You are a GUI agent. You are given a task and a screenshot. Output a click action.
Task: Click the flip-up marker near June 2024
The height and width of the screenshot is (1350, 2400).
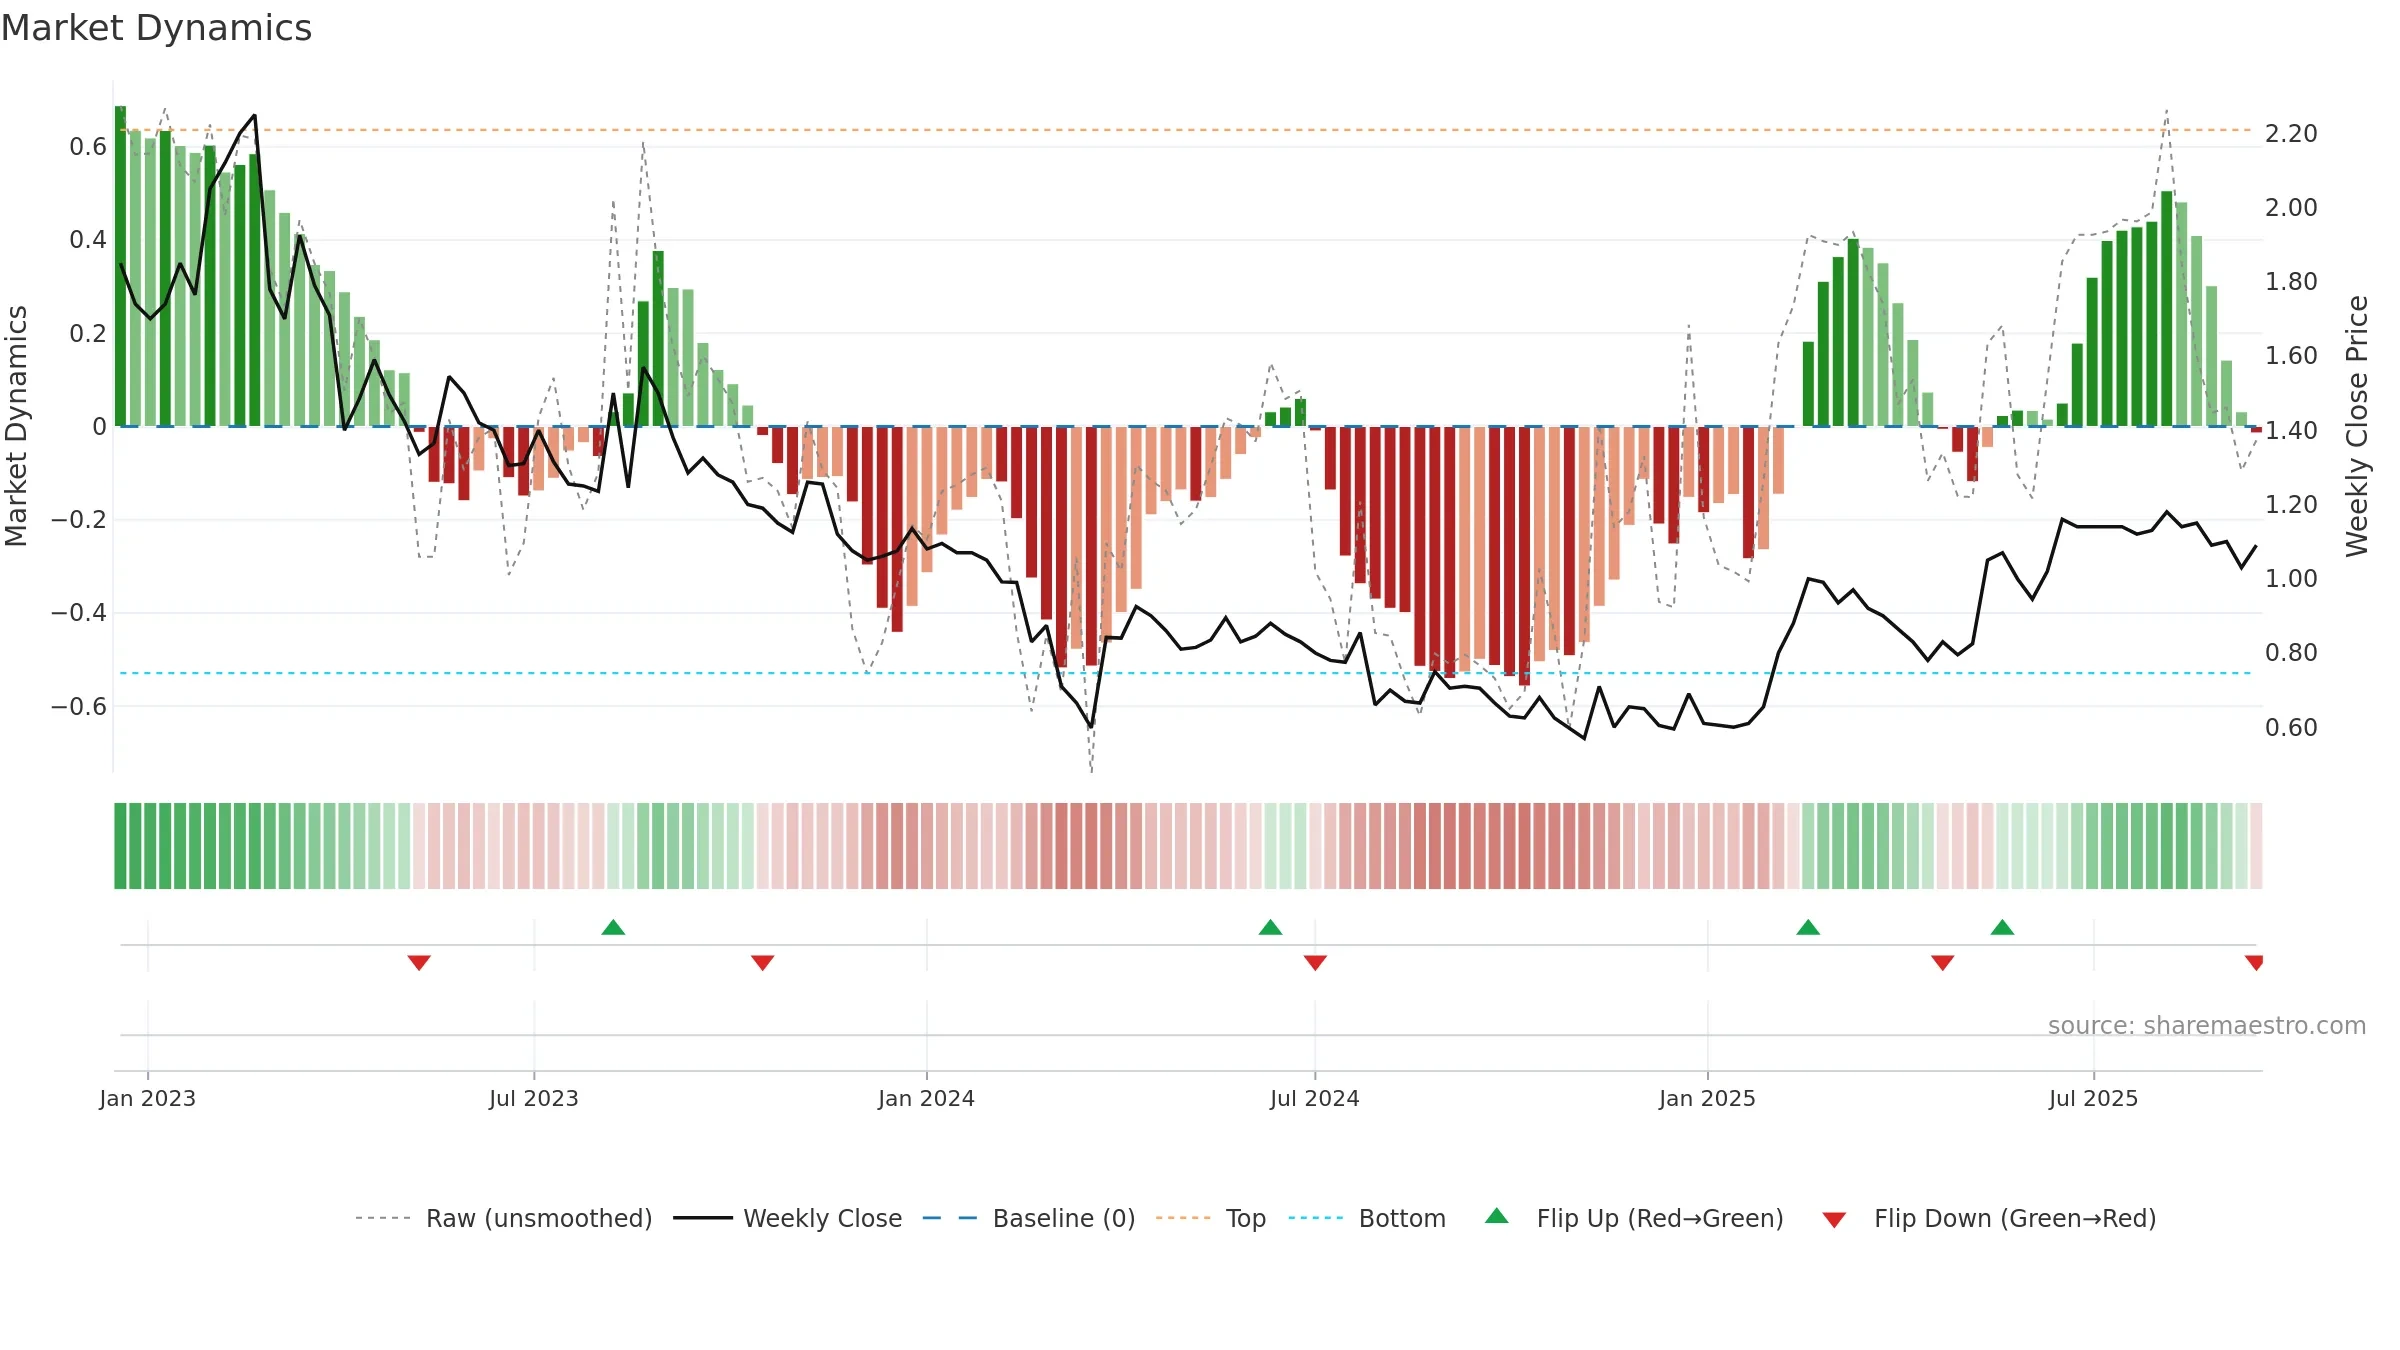pos(1270,927)
